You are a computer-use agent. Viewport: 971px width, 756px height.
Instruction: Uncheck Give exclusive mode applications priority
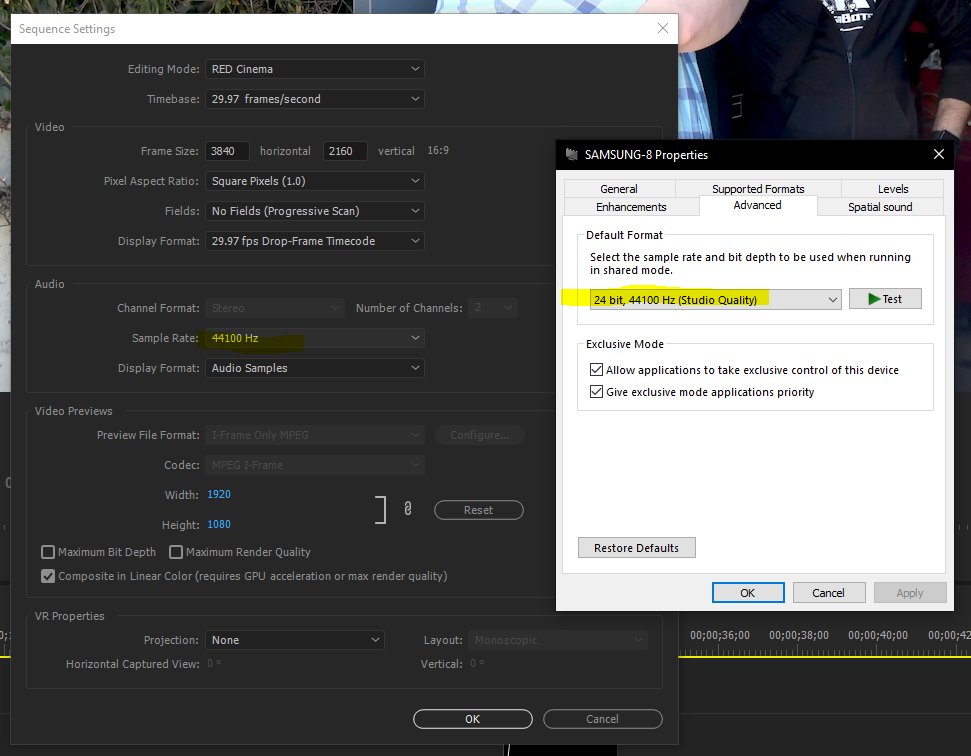(596, 392)
